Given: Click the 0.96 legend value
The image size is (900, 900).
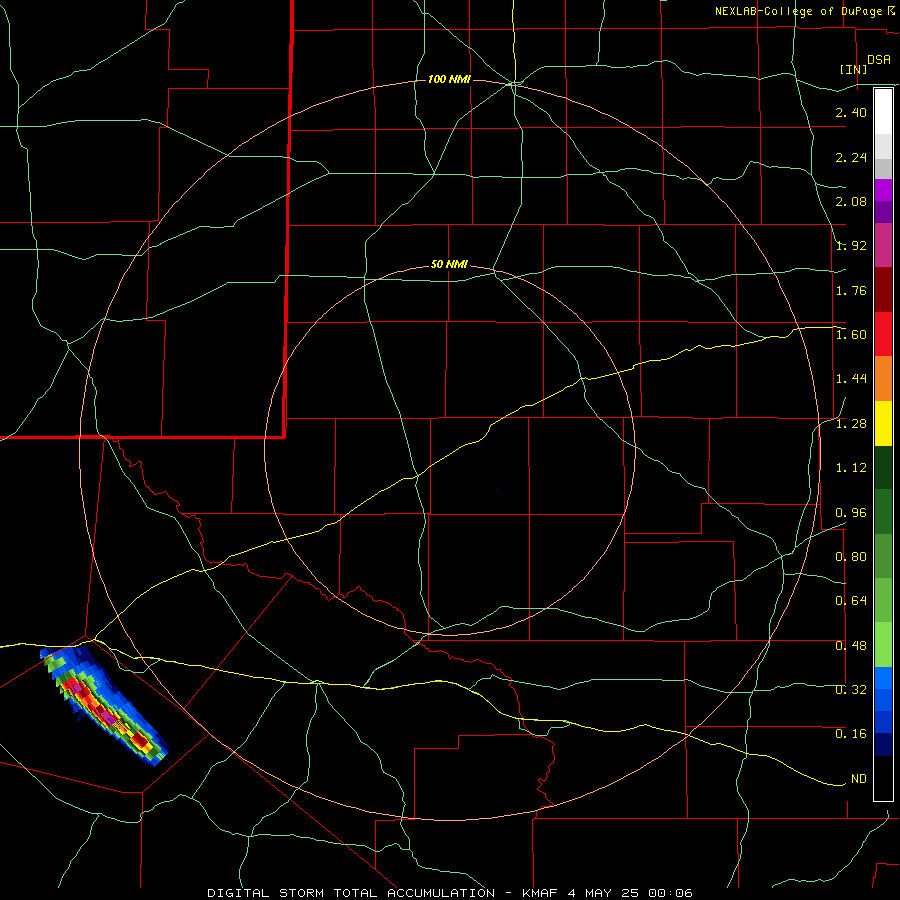Looking at the screenshot, I should point(851,513).
